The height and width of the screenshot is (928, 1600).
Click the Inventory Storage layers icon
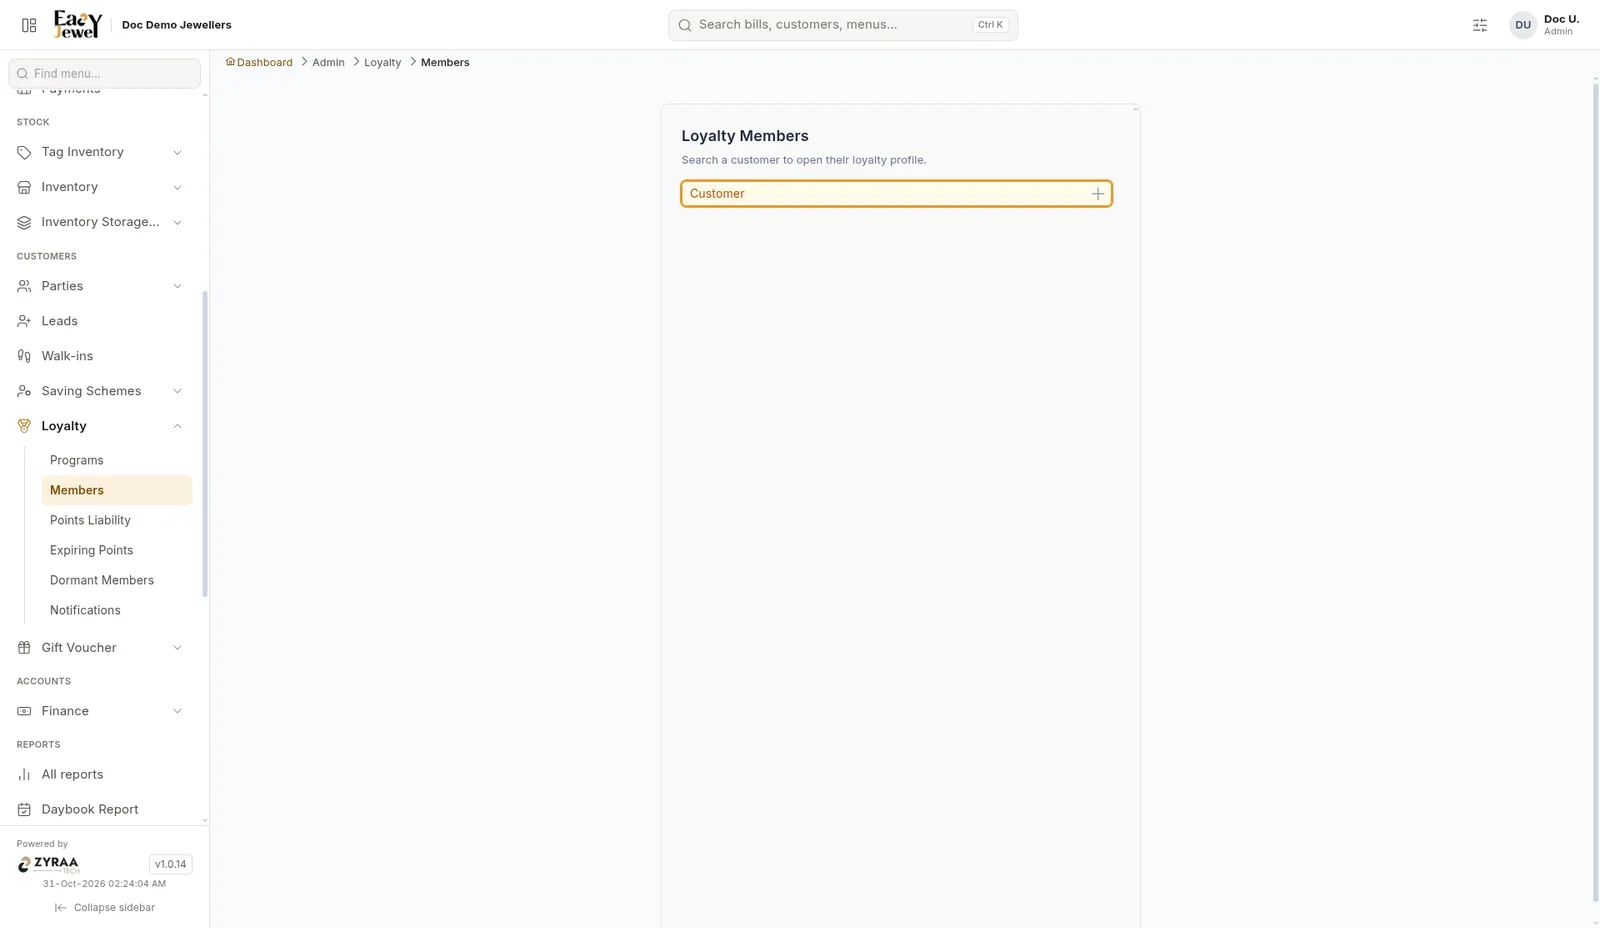click(x=24, y=222)
